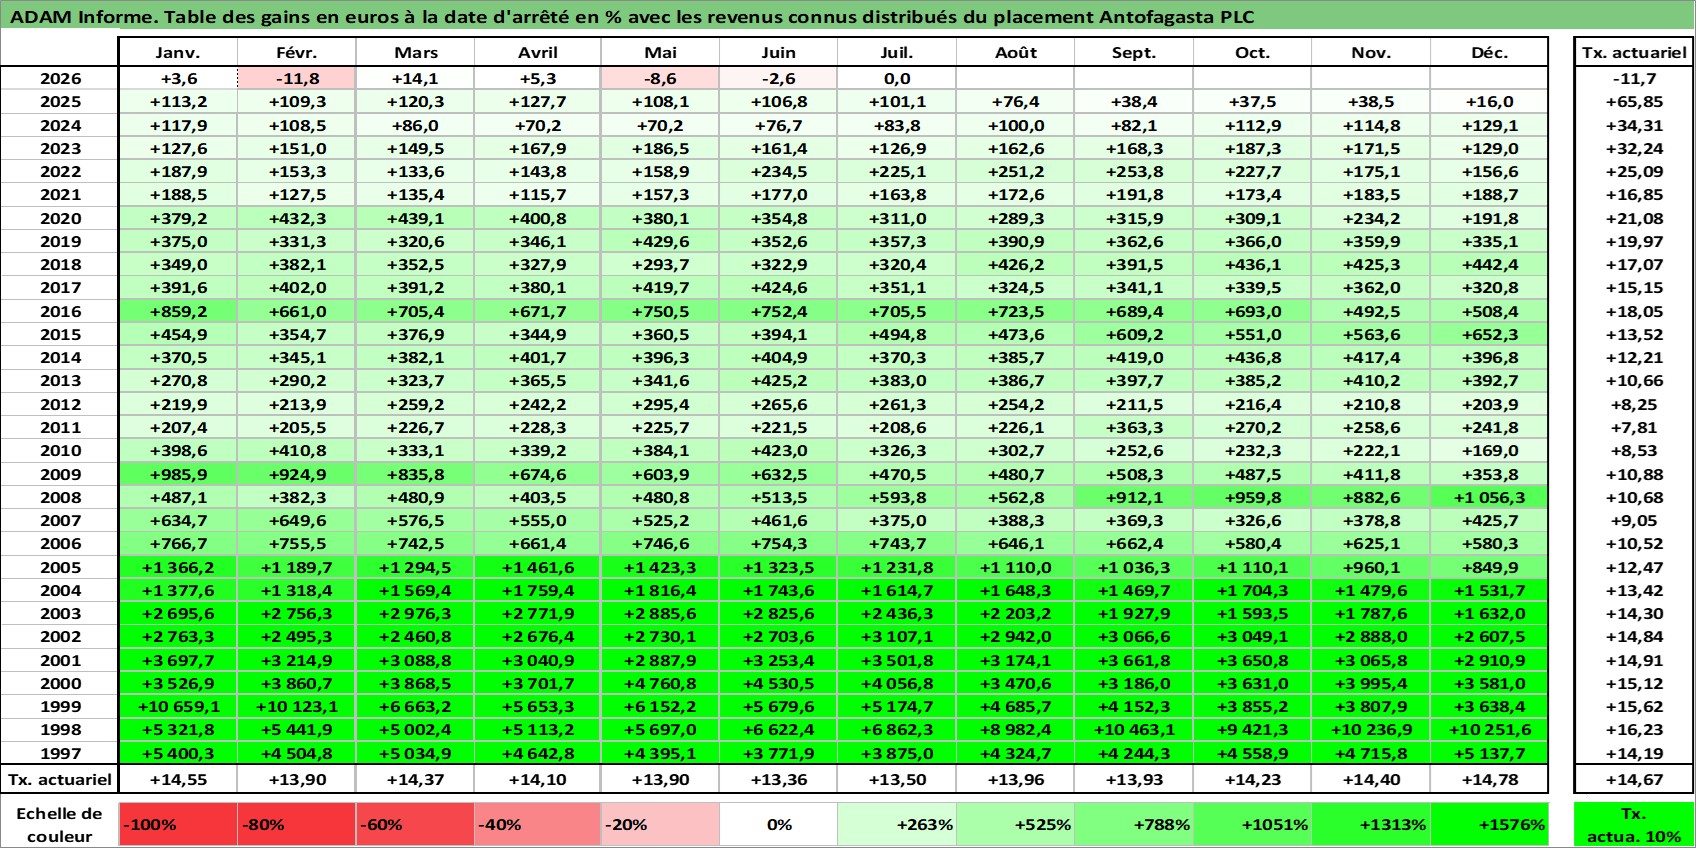Click the 'Nov.' column header

[1371, 53]
